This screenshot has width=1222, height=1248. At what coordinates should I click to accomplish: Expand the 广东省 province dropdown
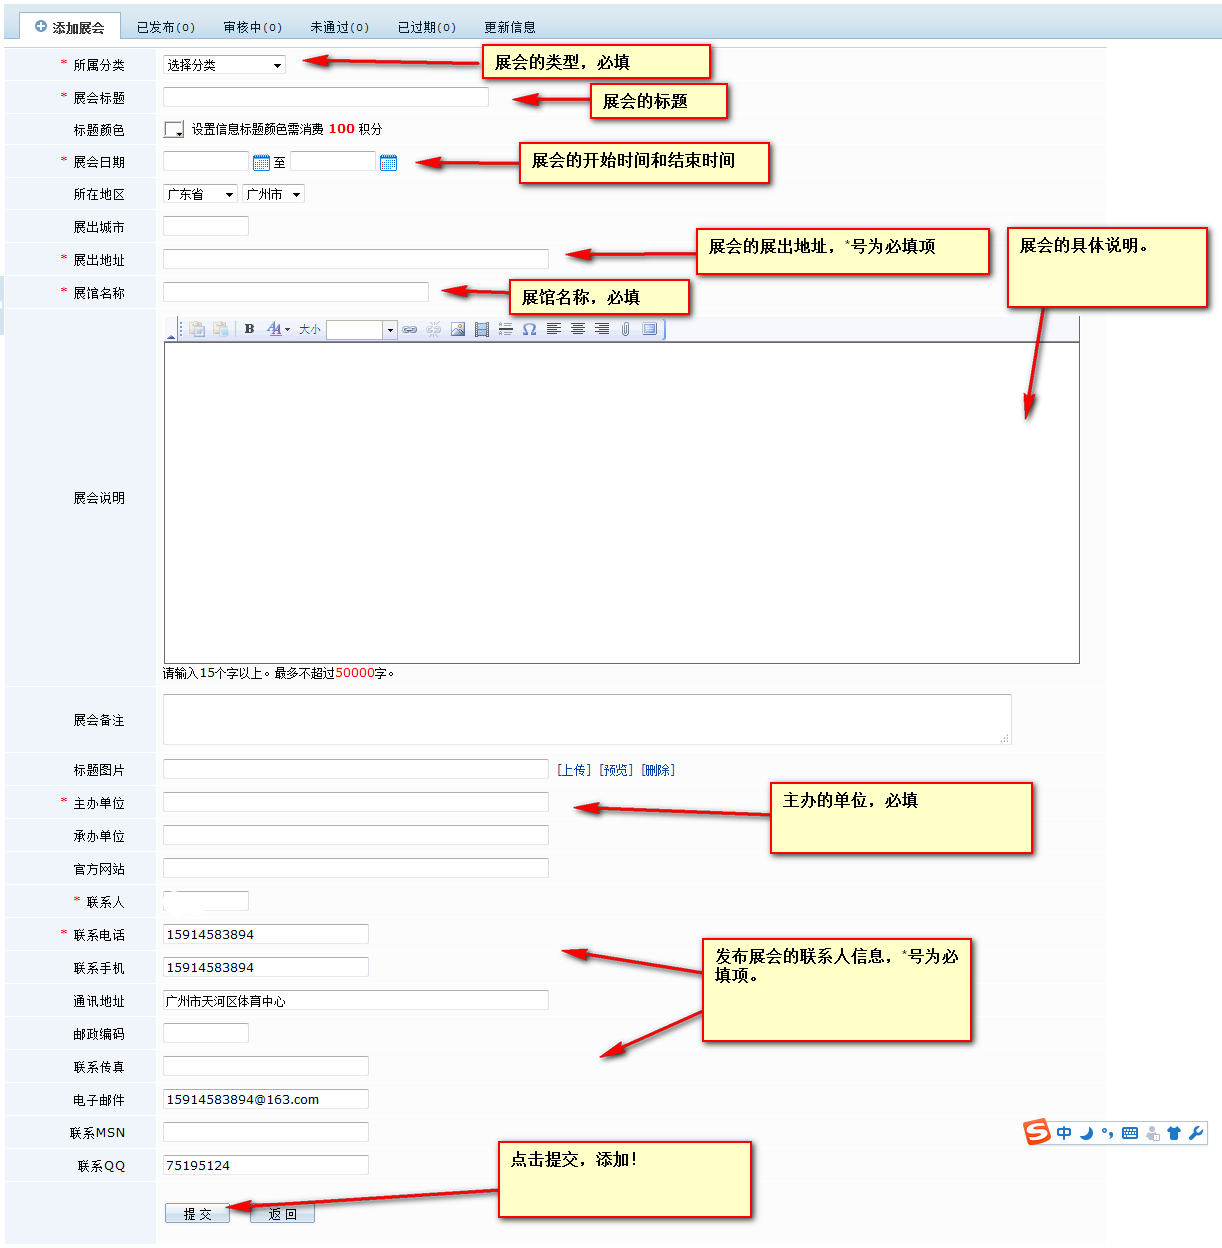[x=200, y=195]
